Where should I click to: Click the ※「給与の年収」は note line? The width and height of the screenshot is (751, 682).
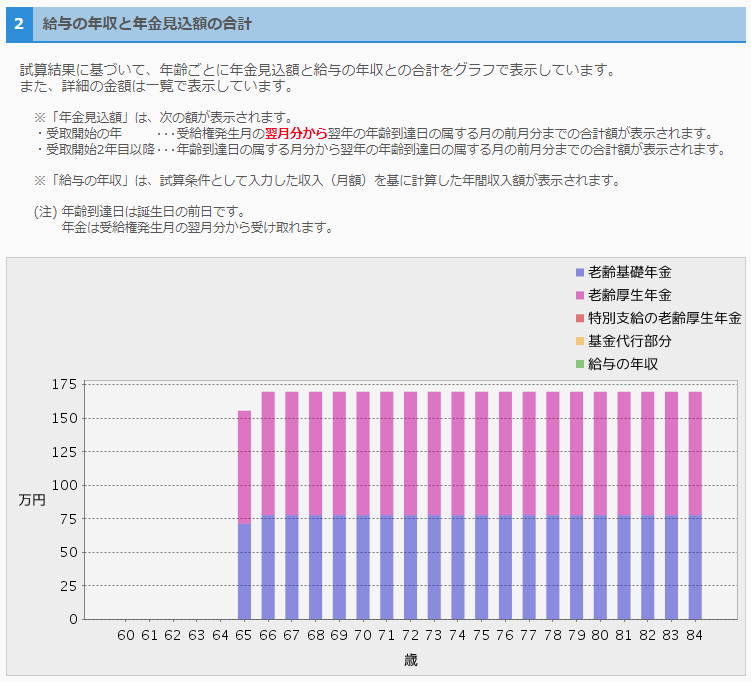(328, 181)
